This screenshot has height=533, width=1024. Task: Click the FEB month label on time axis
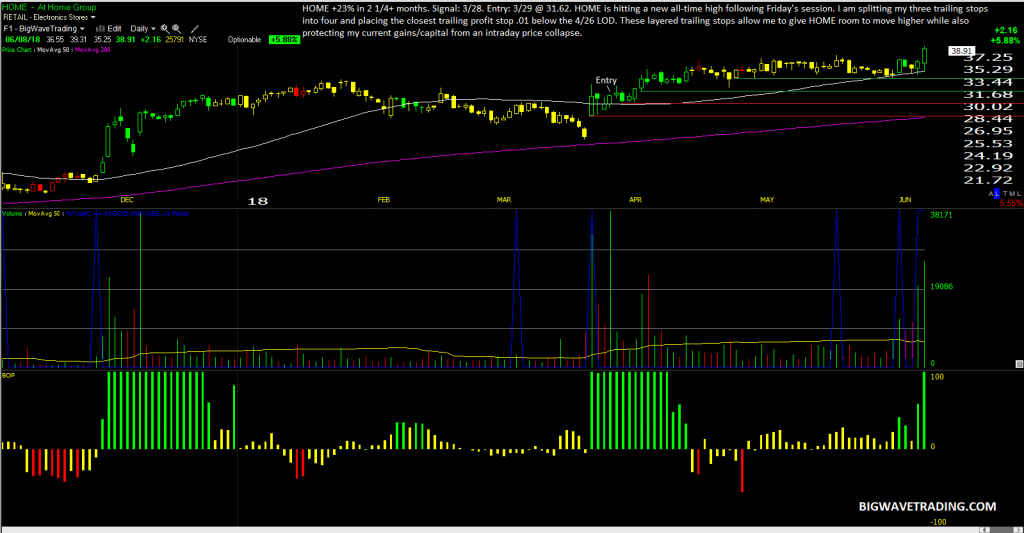(383, 200)
